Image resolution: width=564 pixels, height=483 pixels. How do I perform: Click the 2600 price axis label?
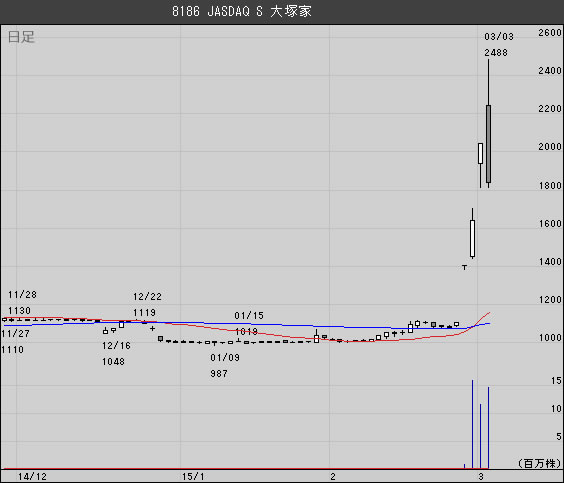click(550, 33)
